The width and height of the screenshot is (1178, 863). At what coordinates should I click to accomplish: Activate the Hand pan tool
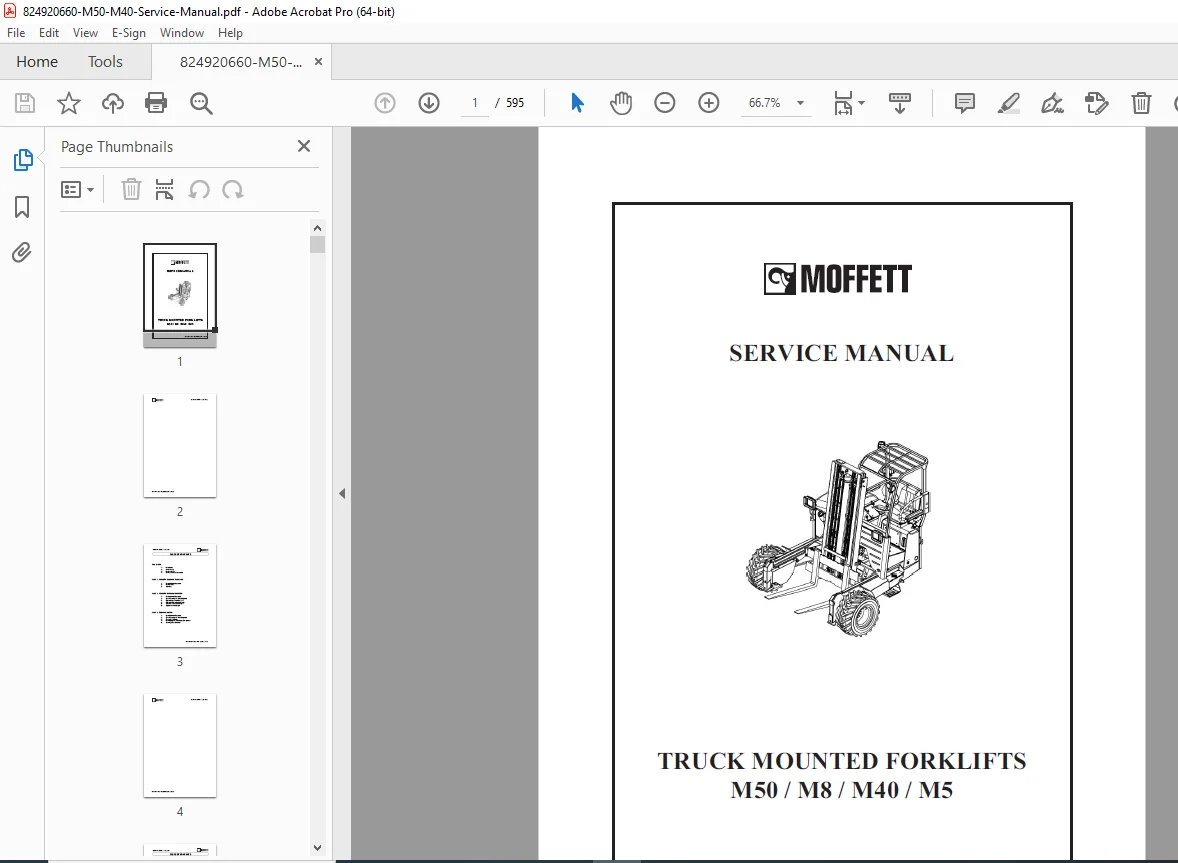(x=621, y=103)
